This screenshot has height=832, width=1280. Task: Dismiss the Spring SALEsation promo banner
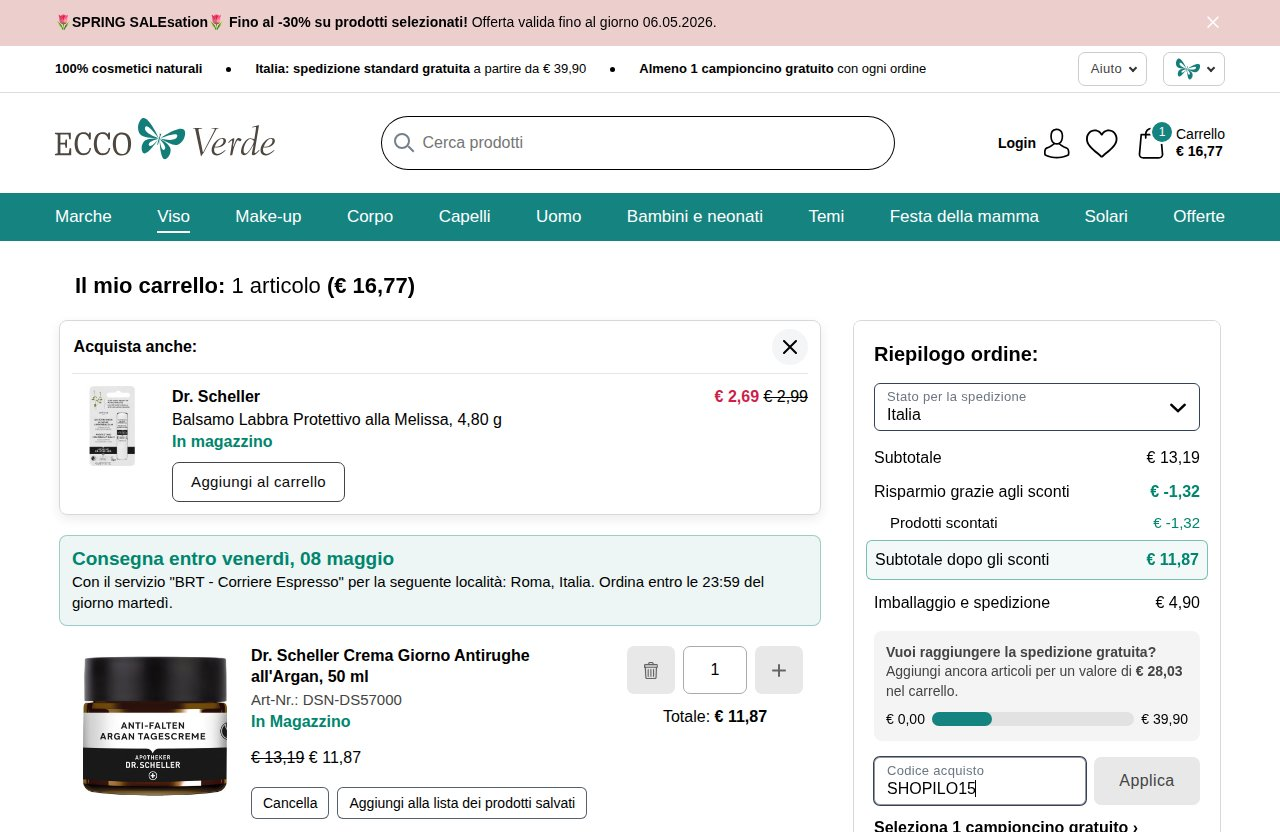[x=1213, y=22]
